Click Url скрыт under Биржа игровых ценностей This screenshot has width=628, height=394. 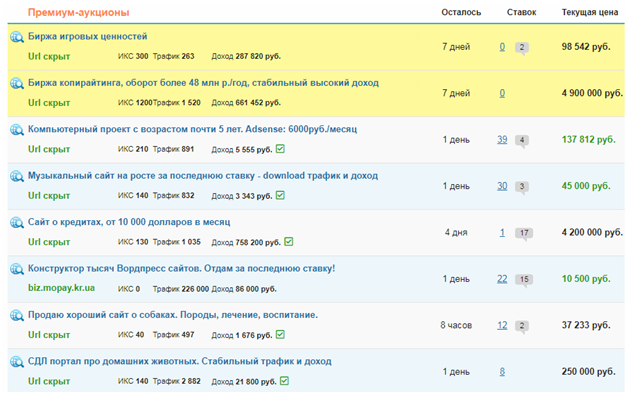49,56
